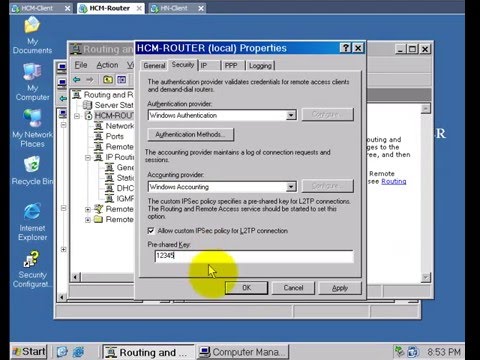This screenshot has height=360, width=480.
Task: Switch to HN-Client session tab
Action: (x=178, y=8)
